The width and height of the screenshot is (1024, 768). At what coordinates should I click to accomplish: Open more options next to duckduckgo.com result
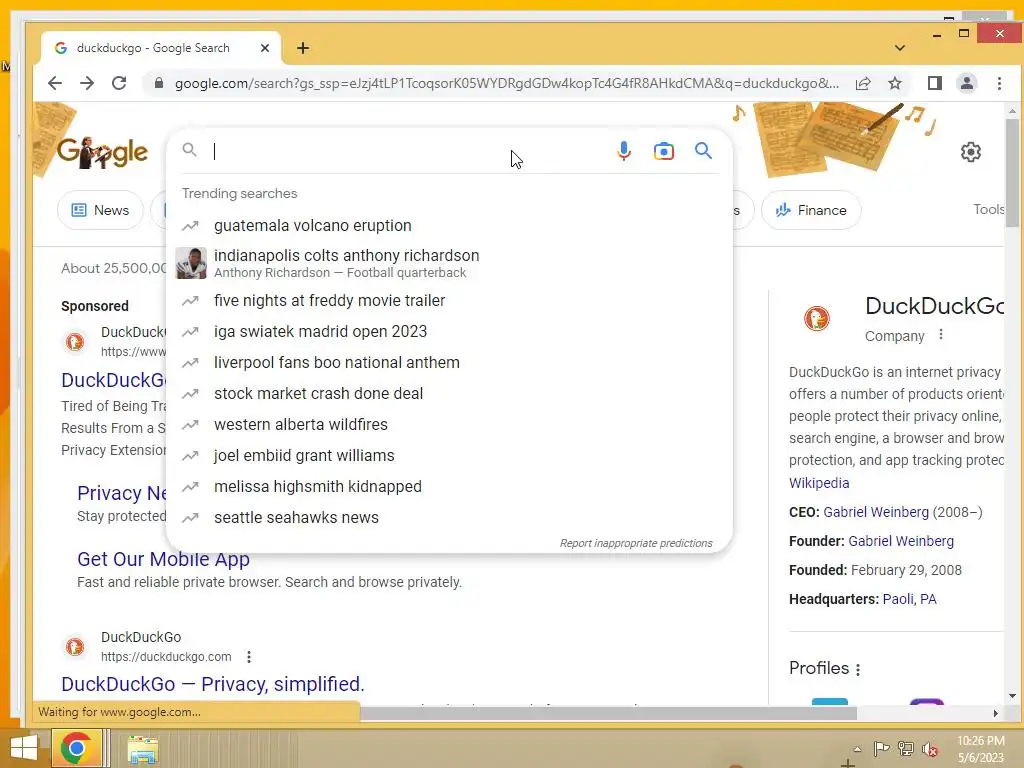click(249, 656)
